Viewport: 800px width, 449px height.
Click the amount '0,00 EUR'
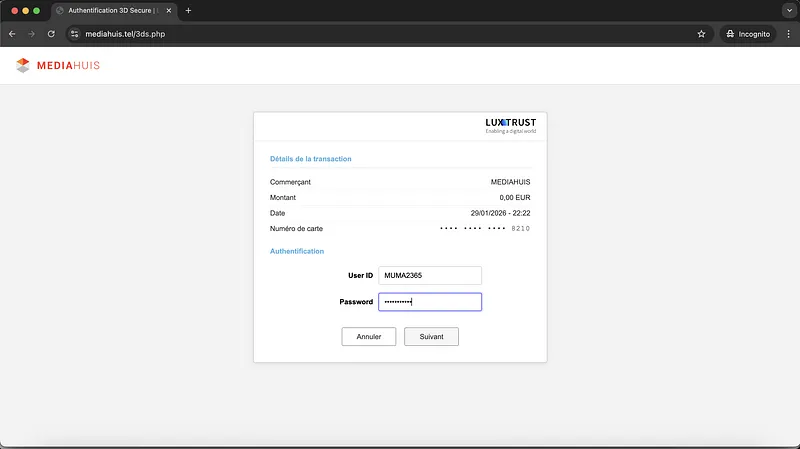pos(515,197)
